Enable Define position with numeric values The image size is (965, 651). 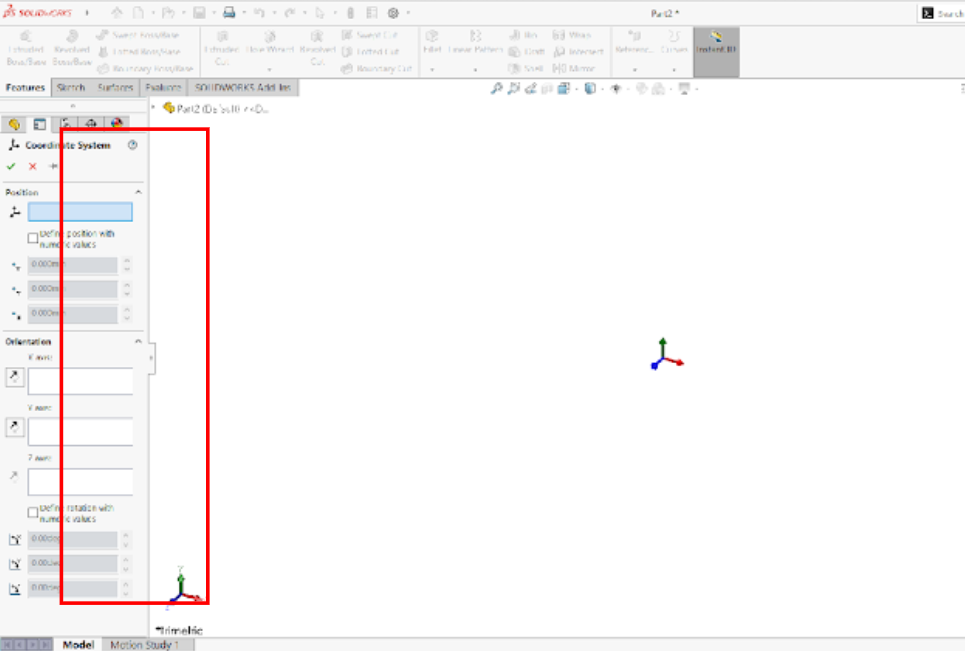[33, 238]
